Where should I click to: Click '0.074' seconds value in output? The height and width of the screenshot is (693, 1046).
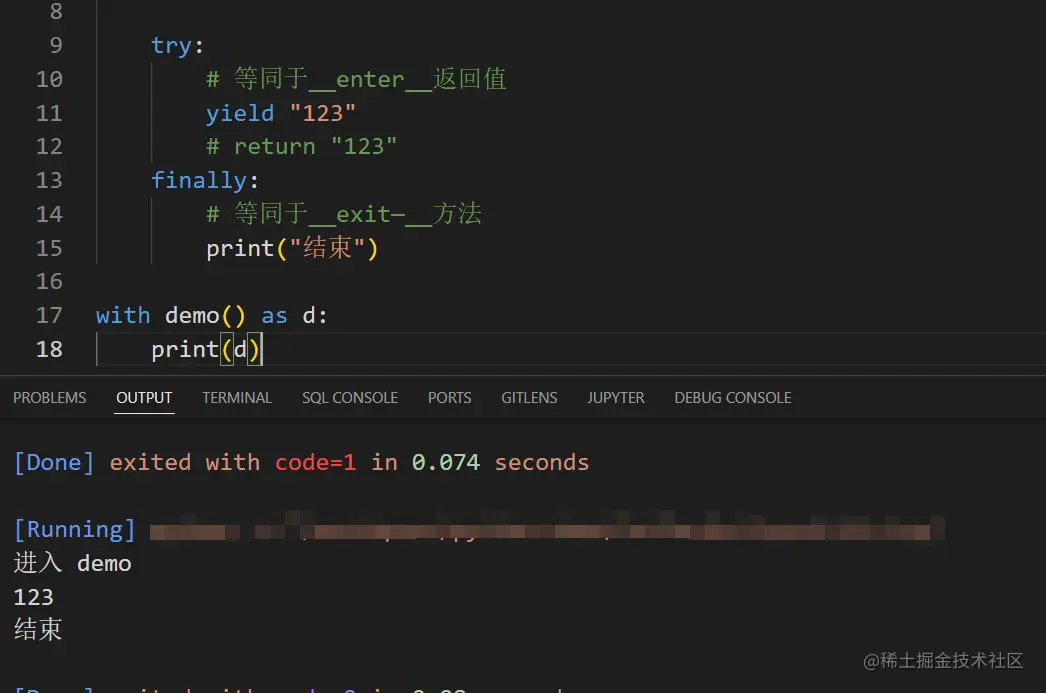click(446, 462)
